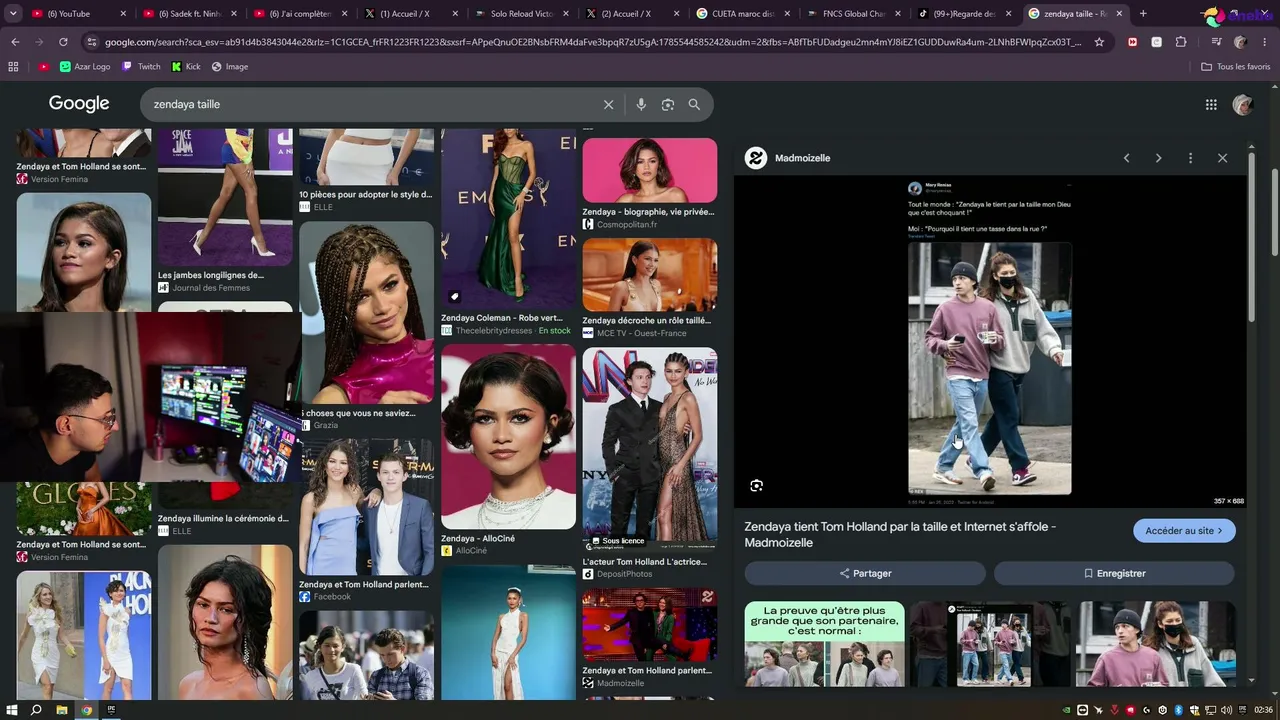The image size is (1280, 720).
Task: Open the NVIDIA icon in system tray
Action: tap(1066, 710)
